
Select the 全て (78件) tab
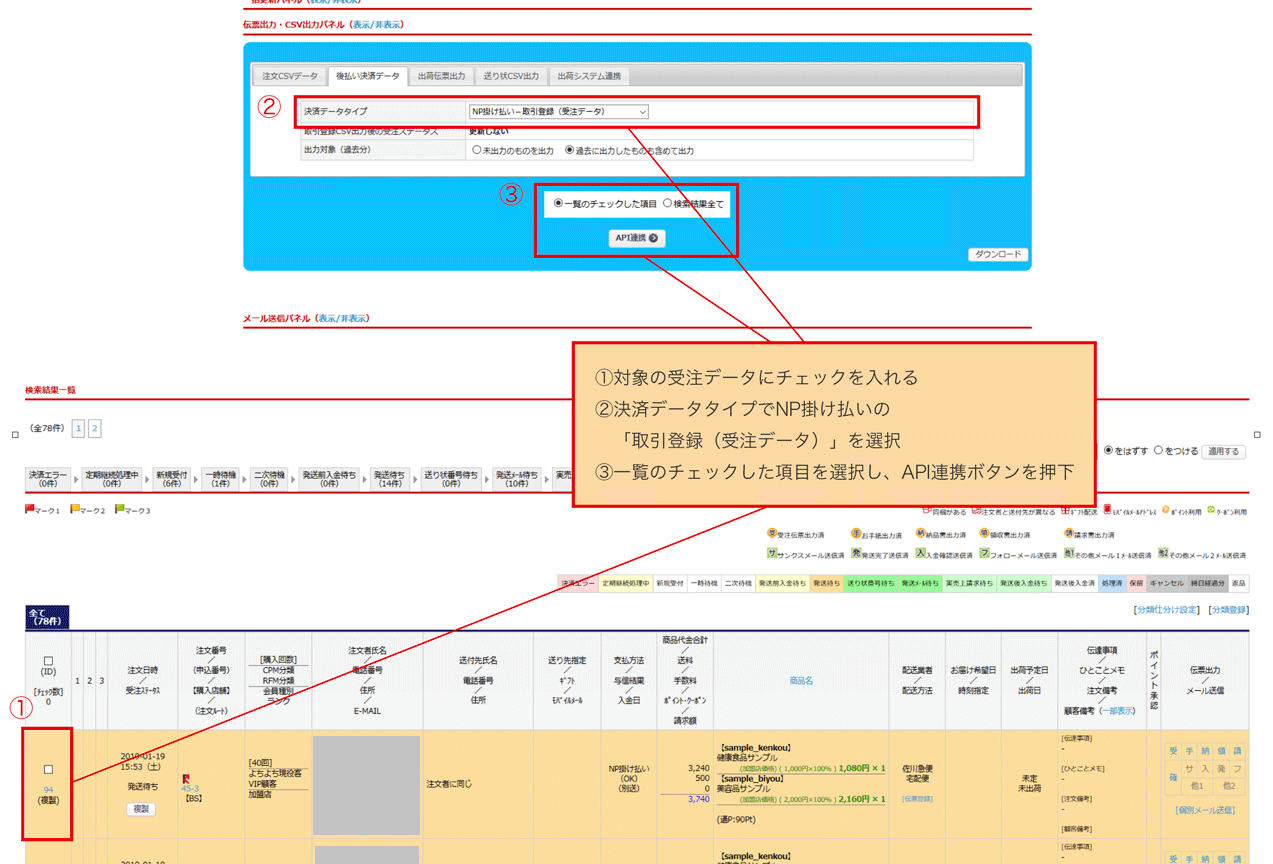coord(47,617)
